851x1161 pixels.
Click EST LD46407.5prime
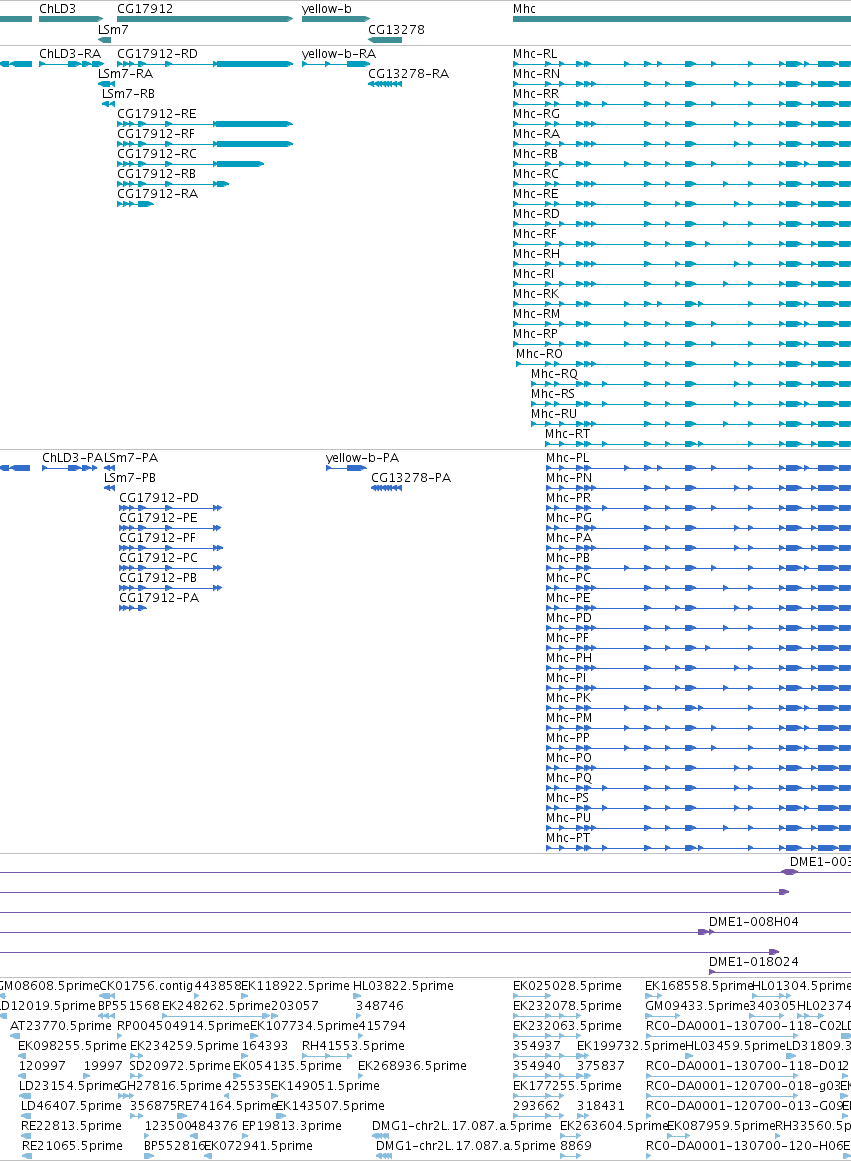tap(71, 1106)
